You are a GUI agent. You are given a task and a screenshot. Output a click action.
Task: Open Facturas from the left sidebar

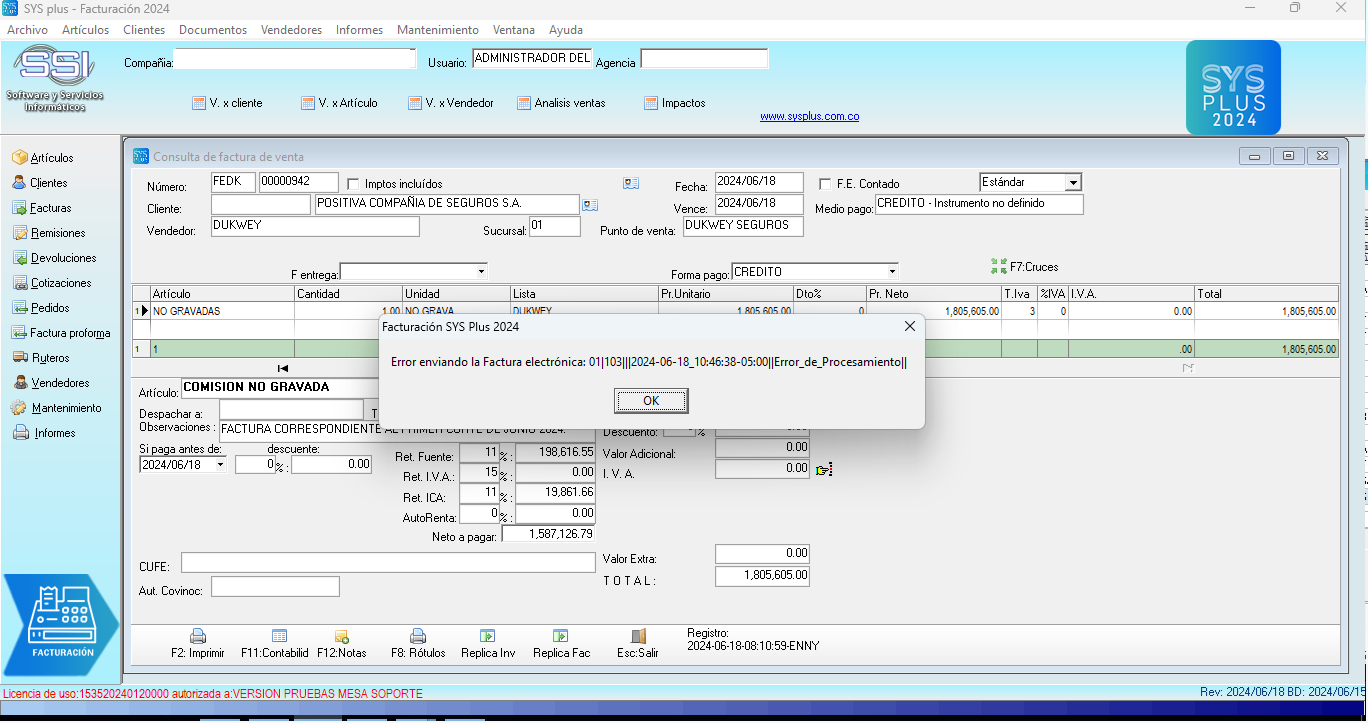42,208
